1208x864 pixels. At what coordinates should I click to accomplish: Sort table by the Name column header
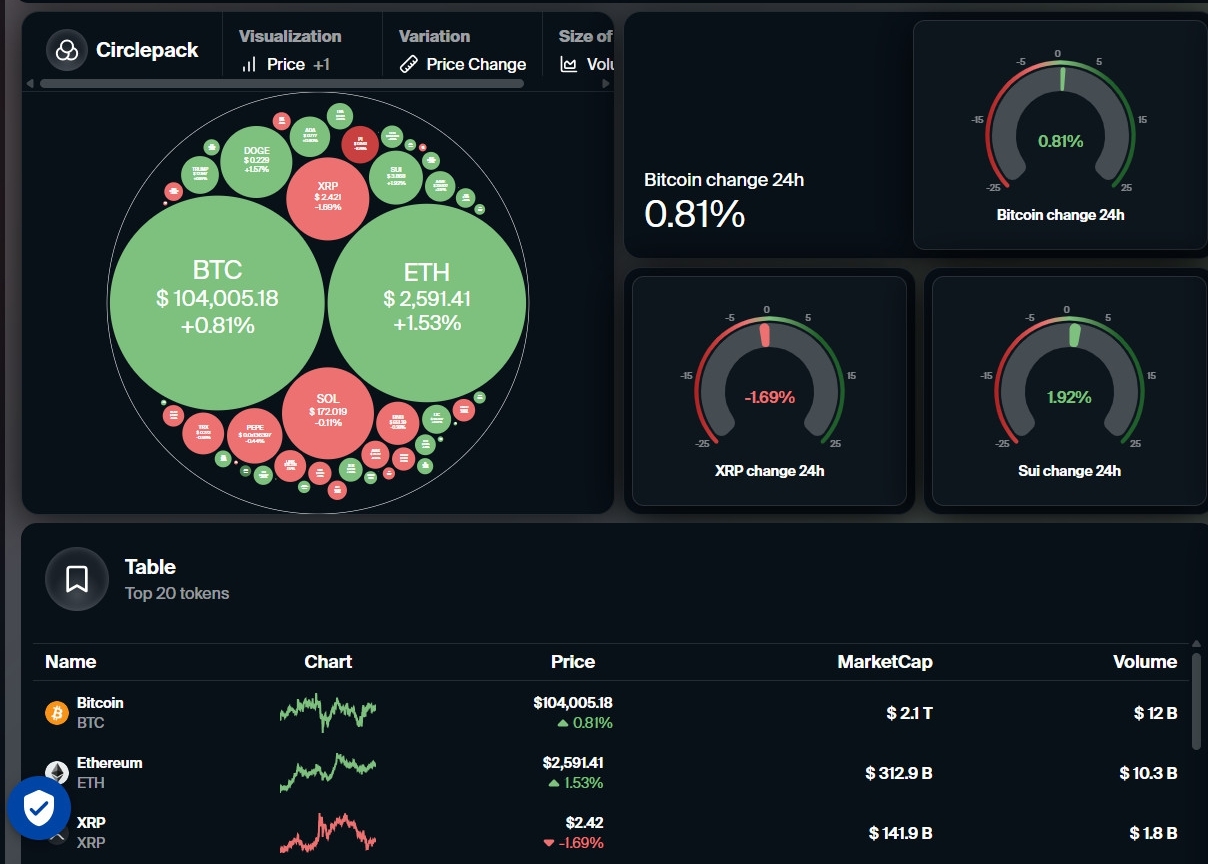pos(71,662)
